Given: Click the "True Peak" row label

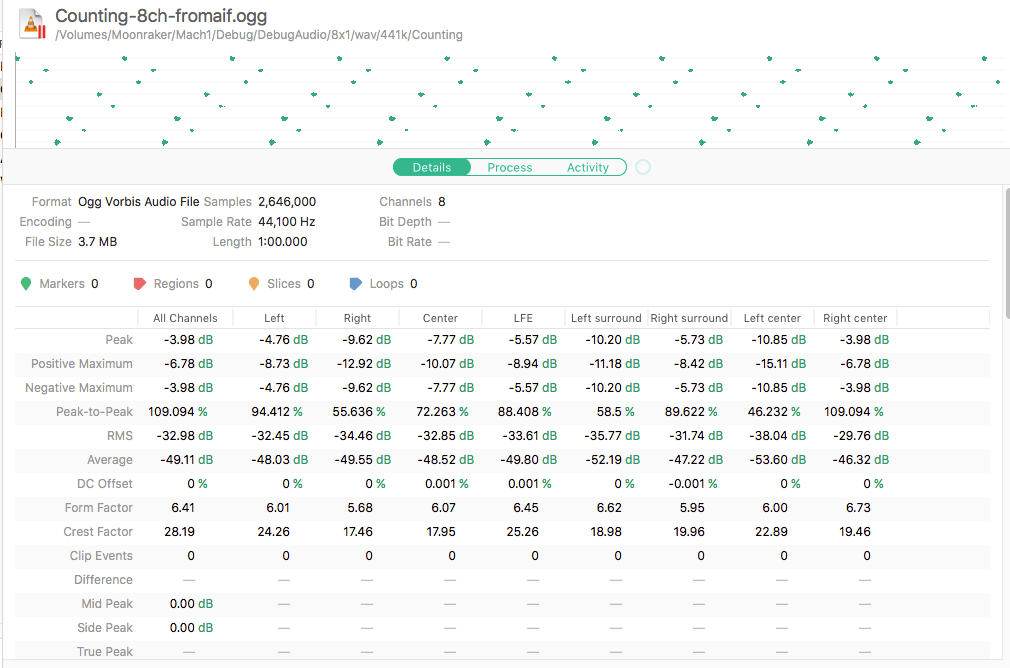Looking at the screenshot, I should coord(105,652).
